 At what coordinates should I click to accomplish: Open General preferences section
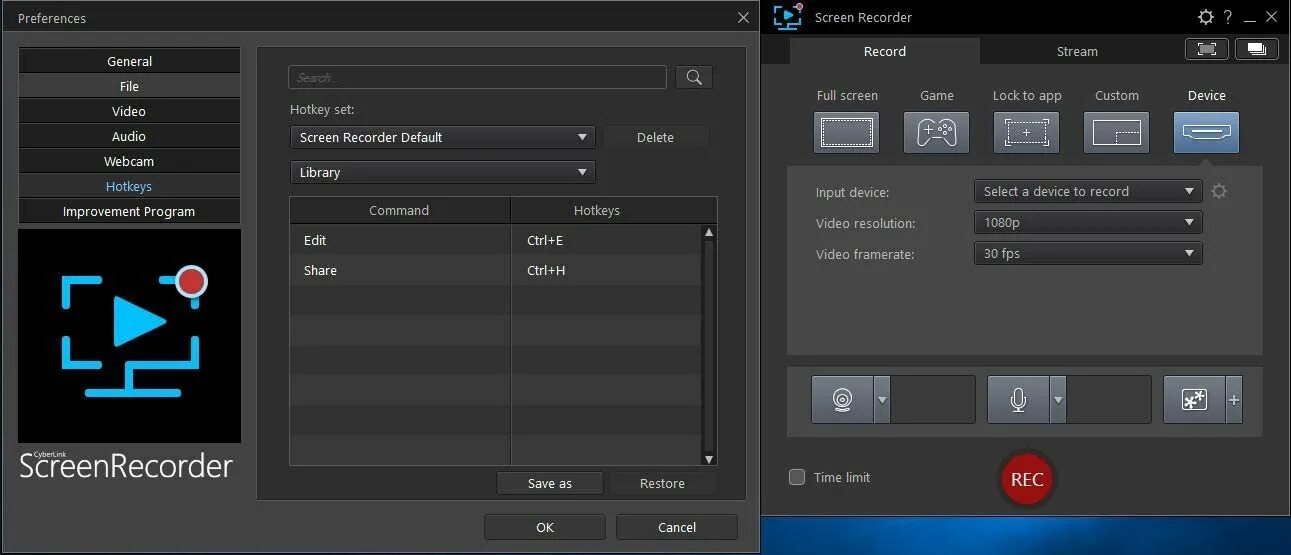click(x=129, y=61)
